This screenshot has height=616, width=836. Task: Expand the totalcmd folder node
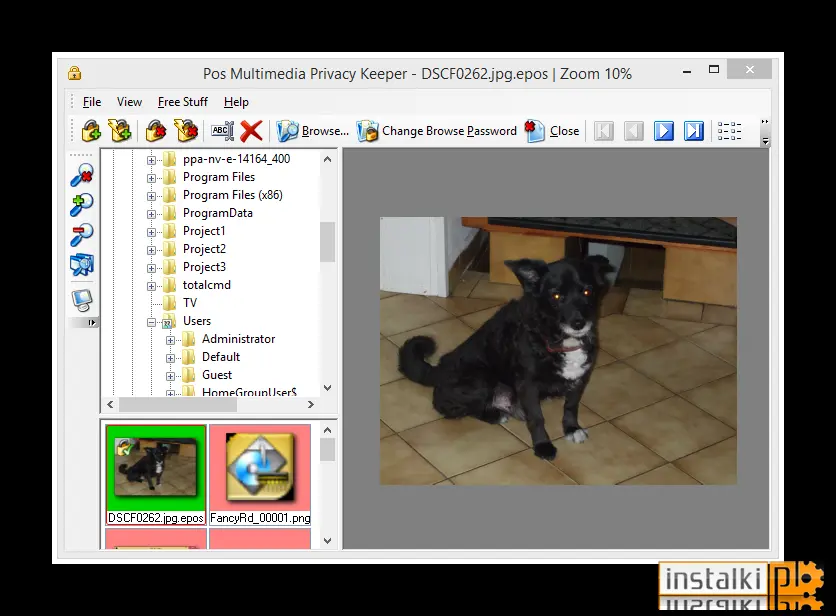[x=151, y=286]
